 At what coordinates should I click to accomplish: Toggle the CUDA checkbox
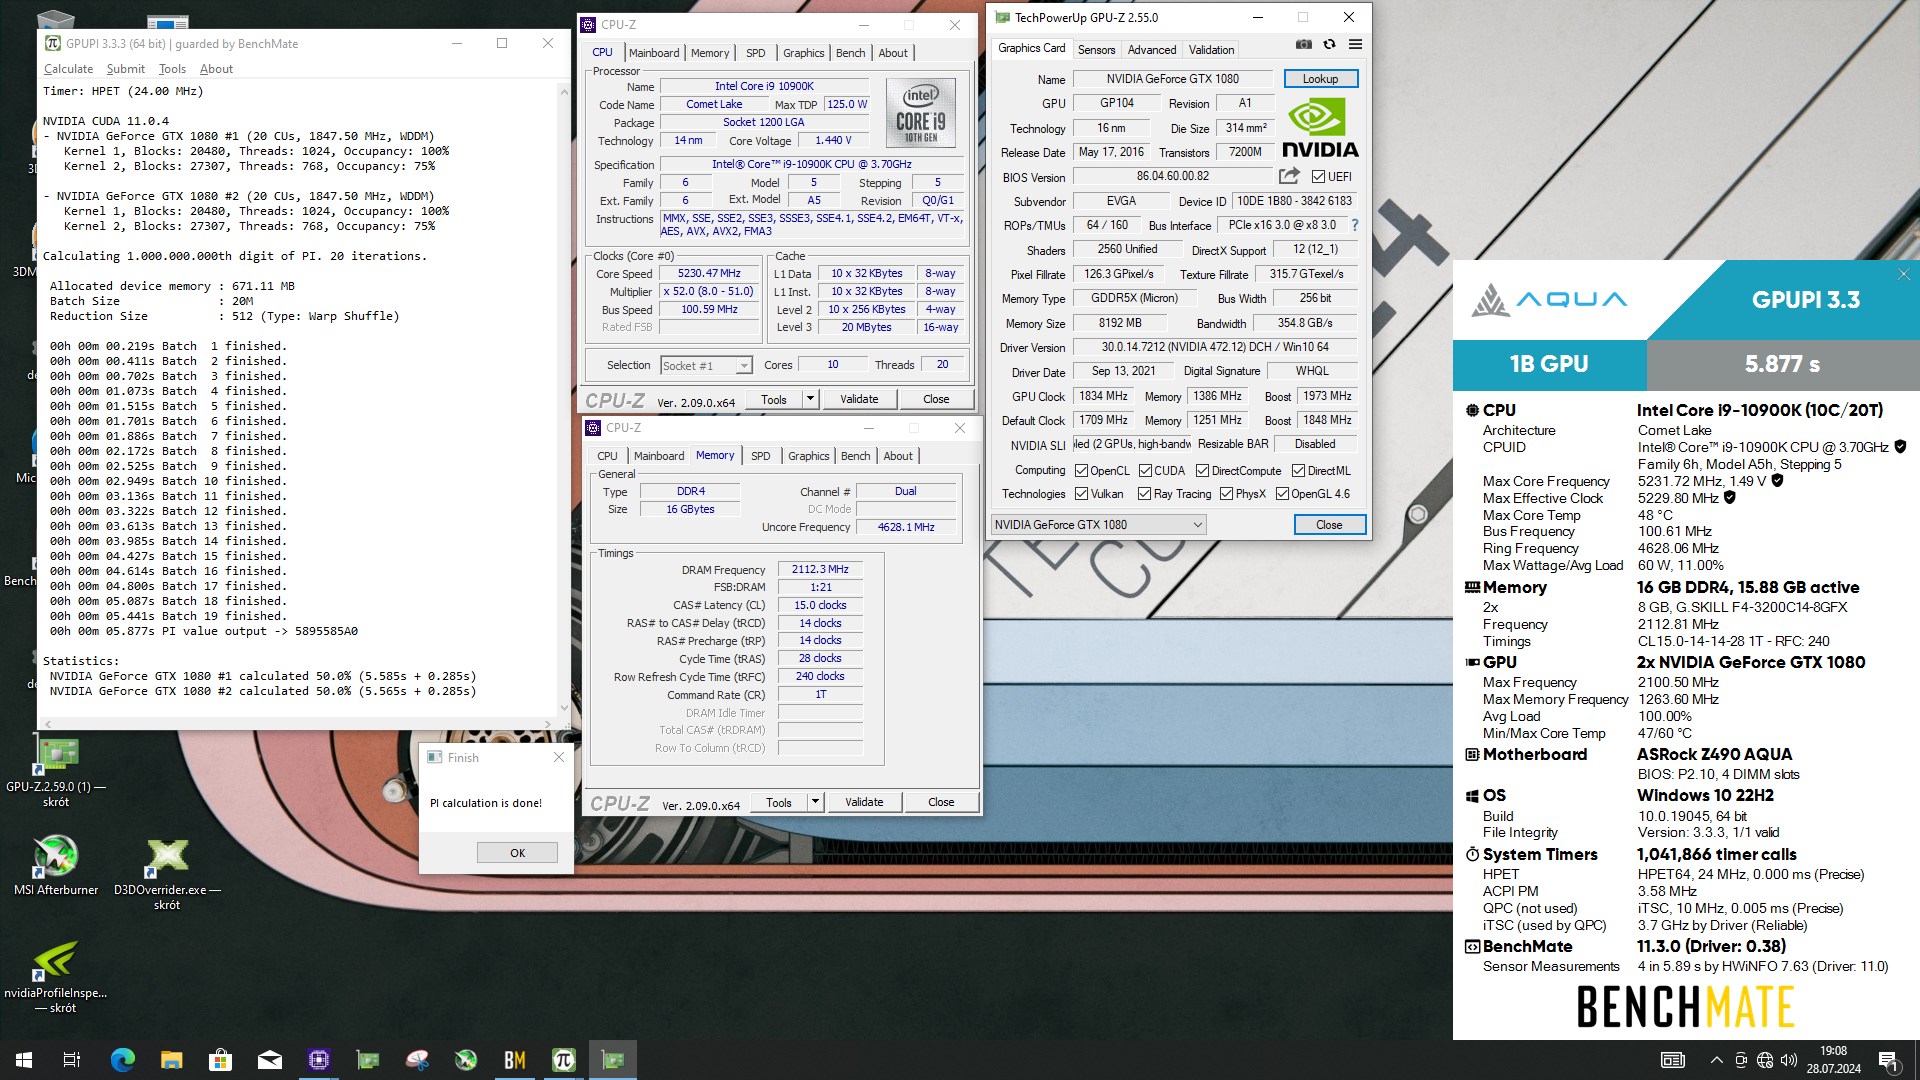click(x=1145, y=471)
